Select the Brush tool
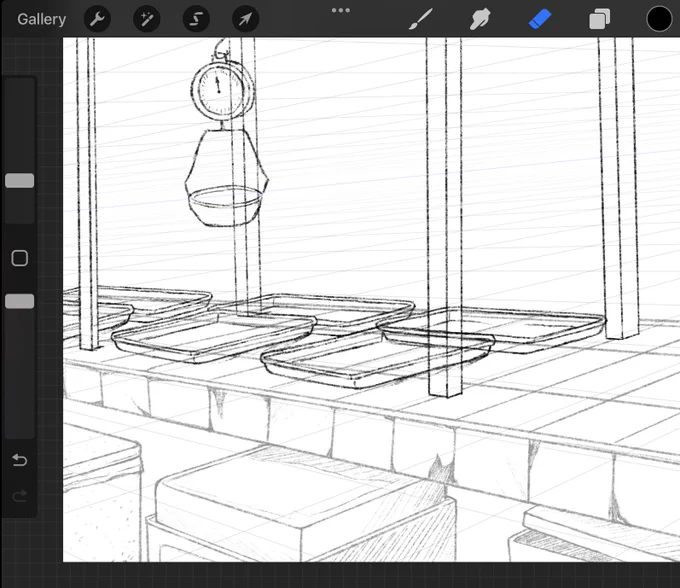Image resolution: width=680 pixels, height=588 pixels. coord(420,19)
